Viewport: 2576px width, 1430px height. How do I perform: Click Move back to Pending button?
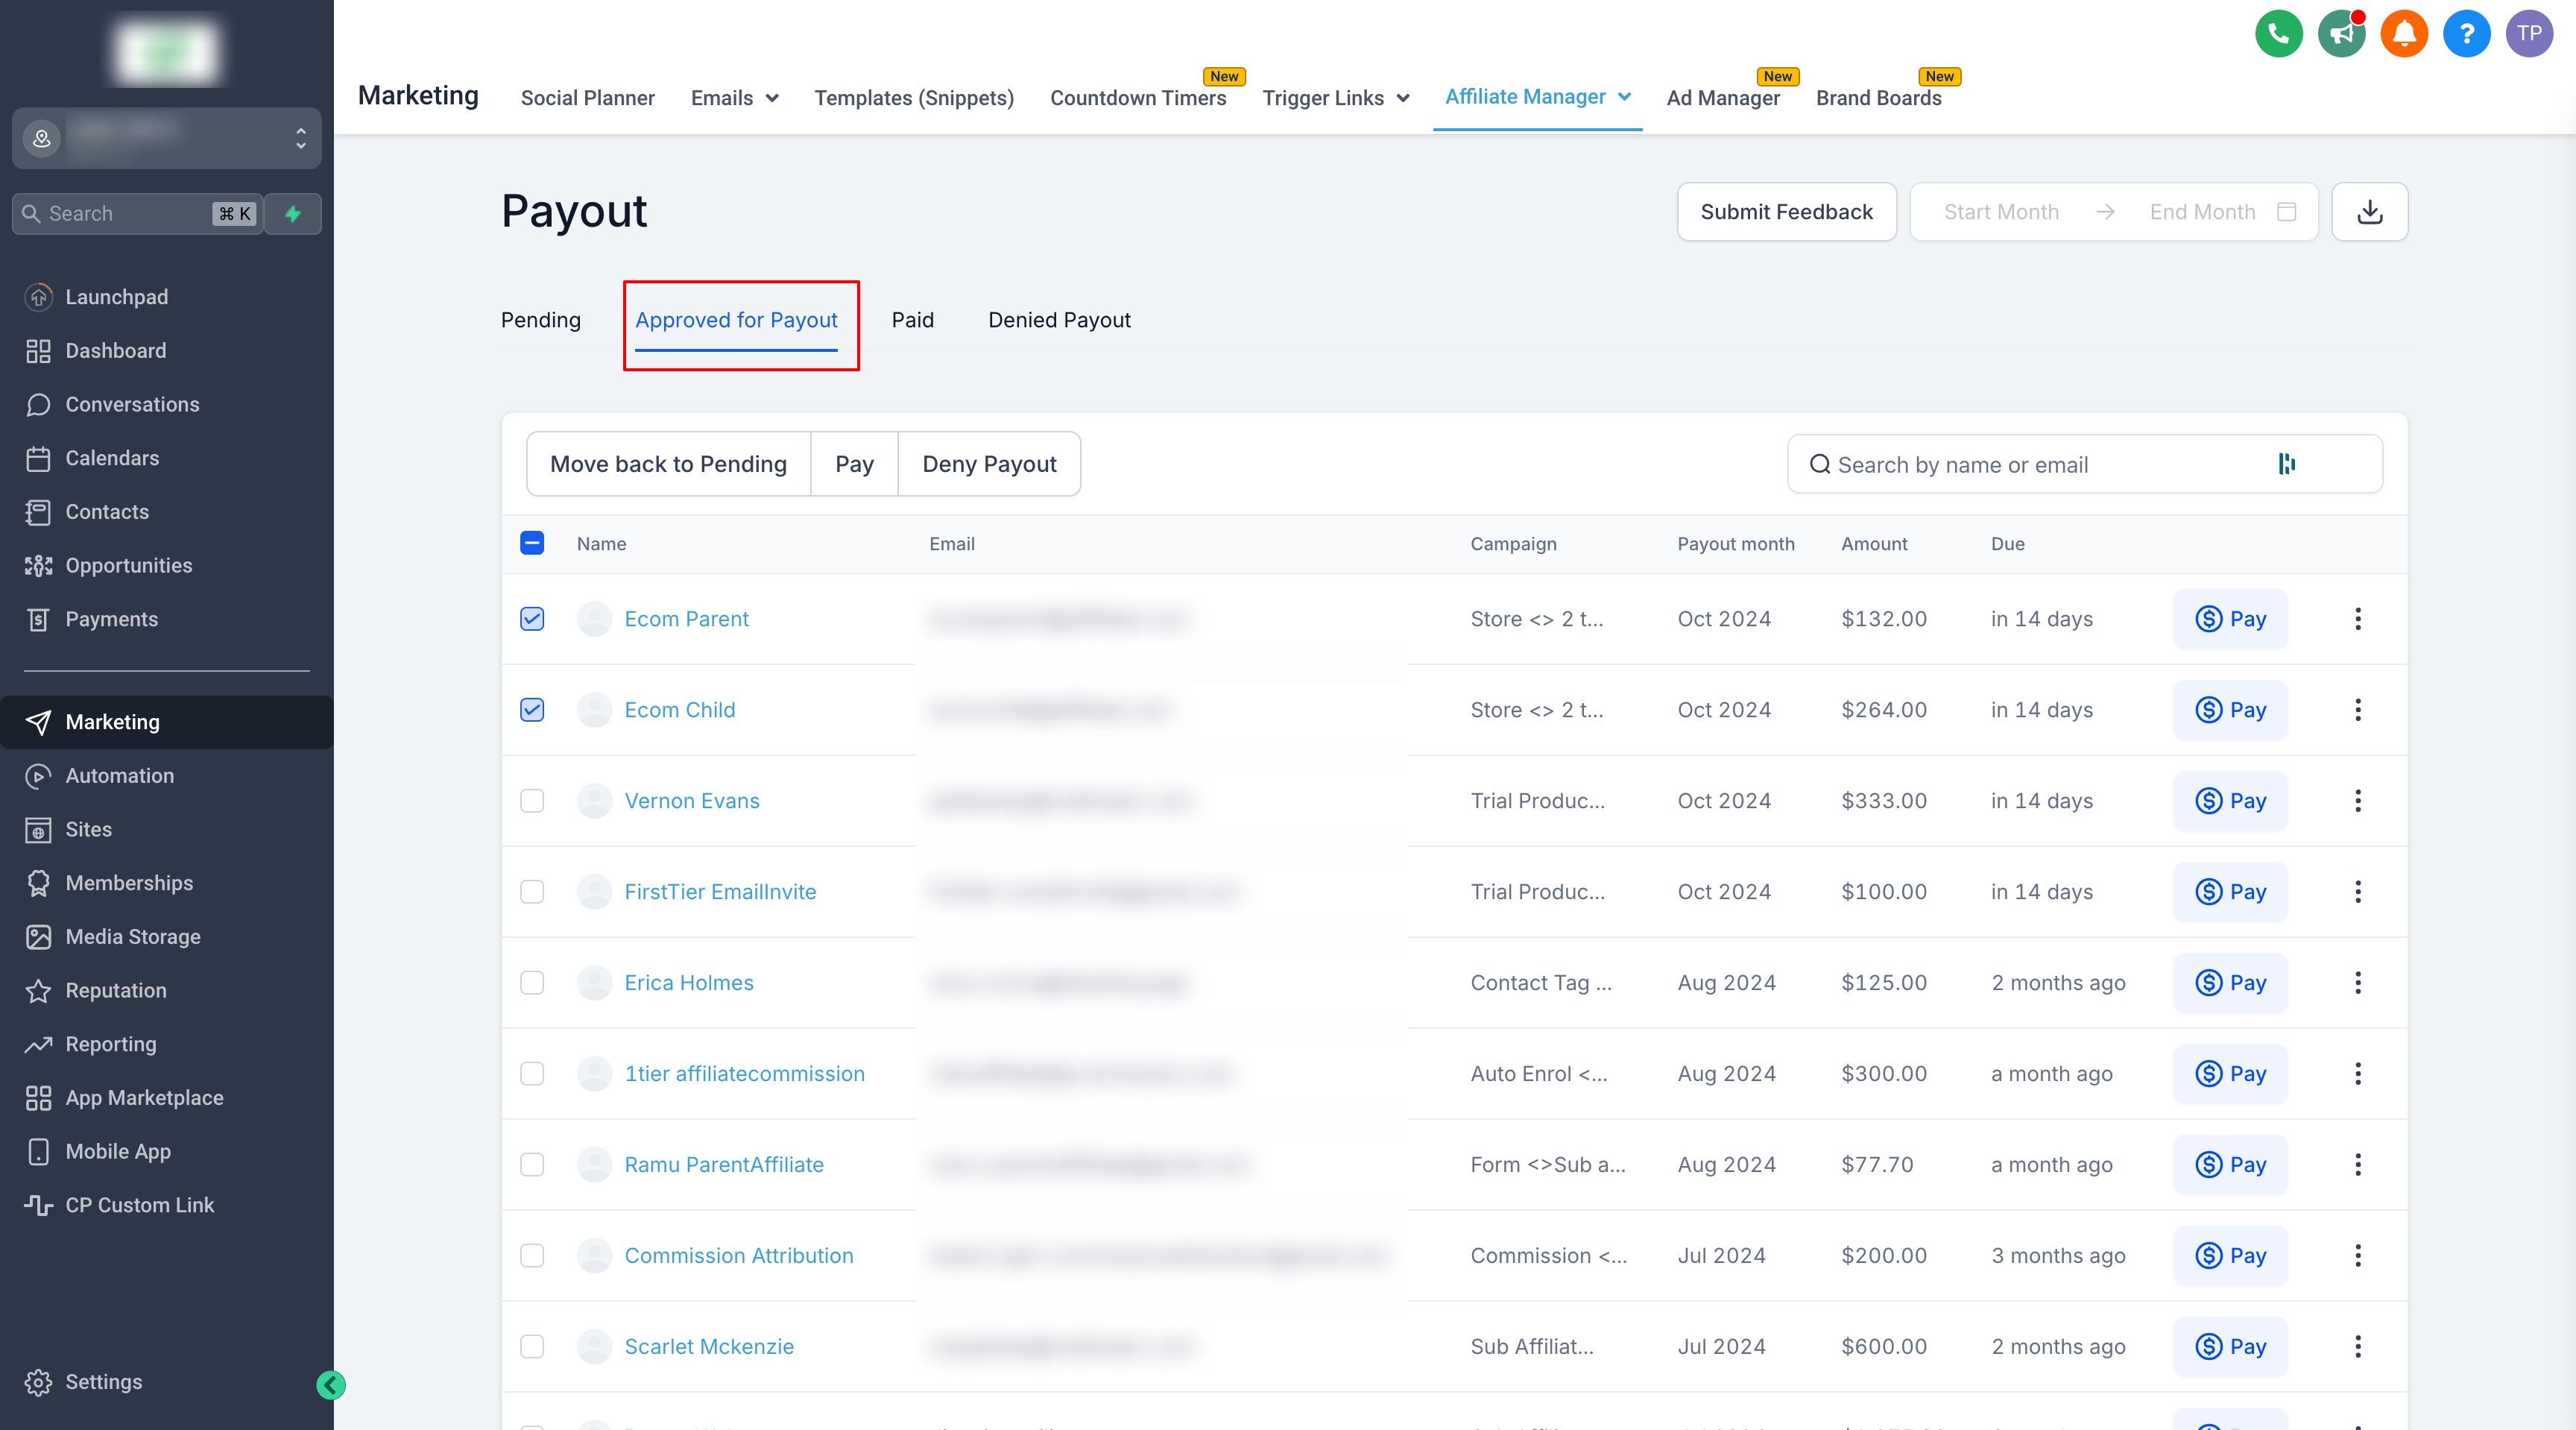point(668,464)
